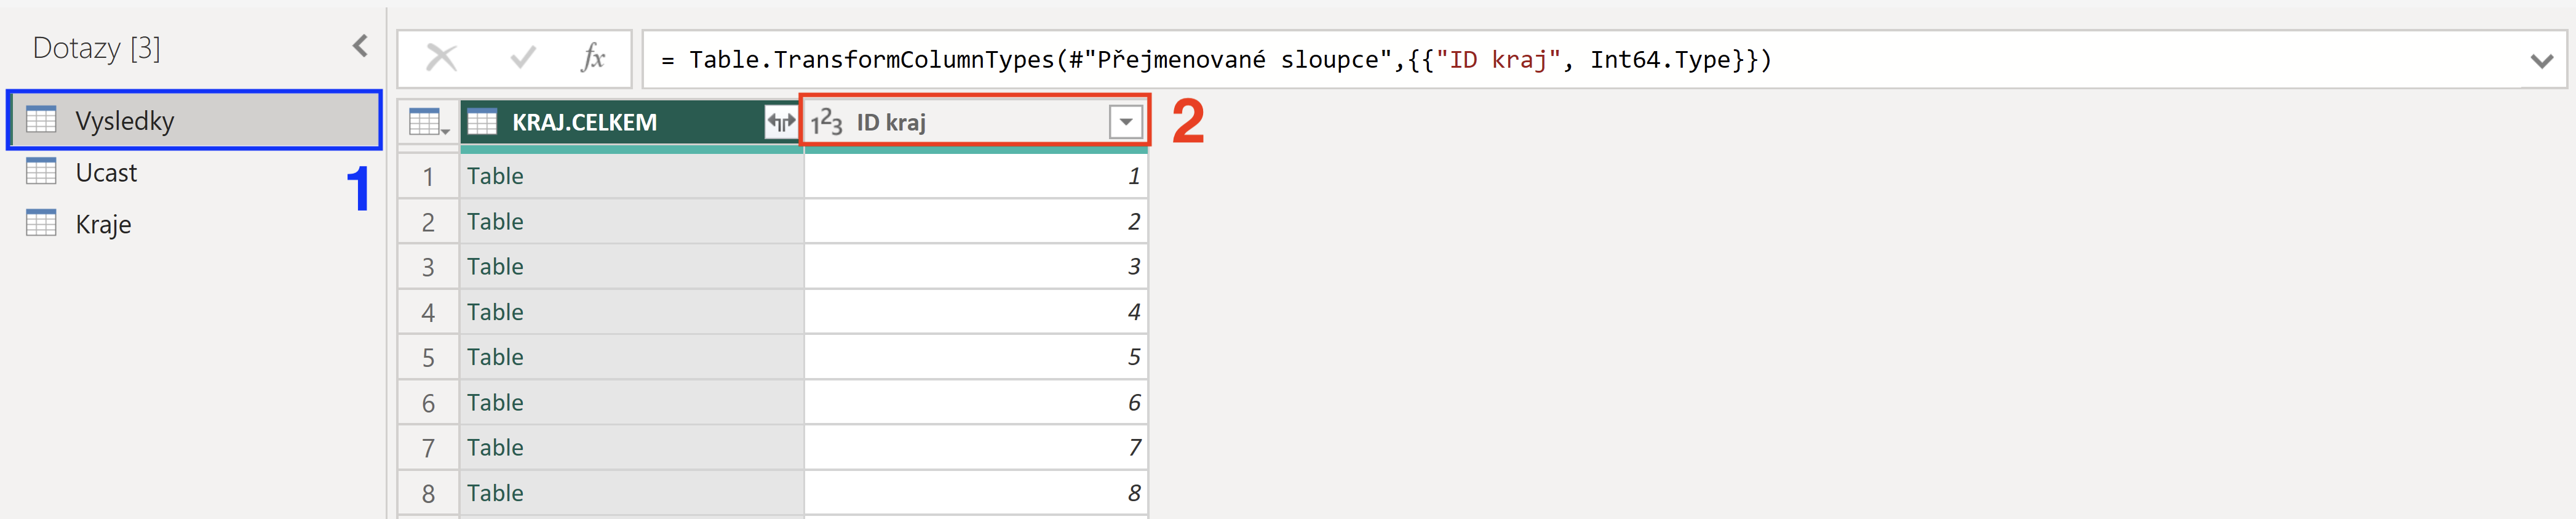Select the Kraje query
Screen dimensions: 2576x519
(x=103, y=224)
